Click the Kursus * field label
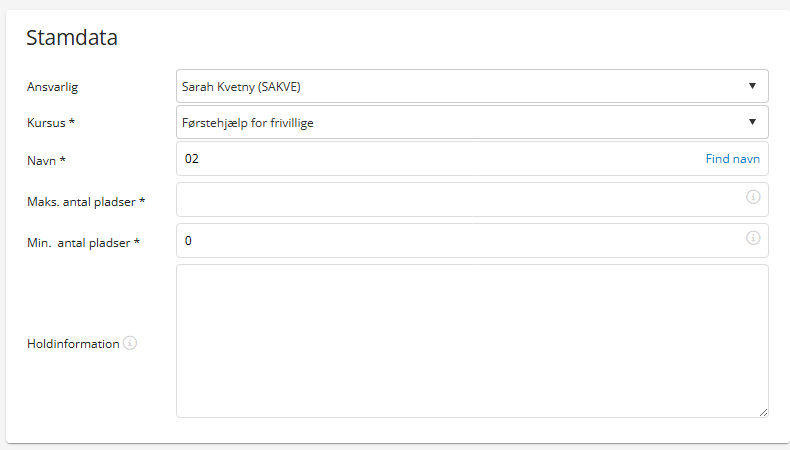790x450 pixels. [51, 122]
